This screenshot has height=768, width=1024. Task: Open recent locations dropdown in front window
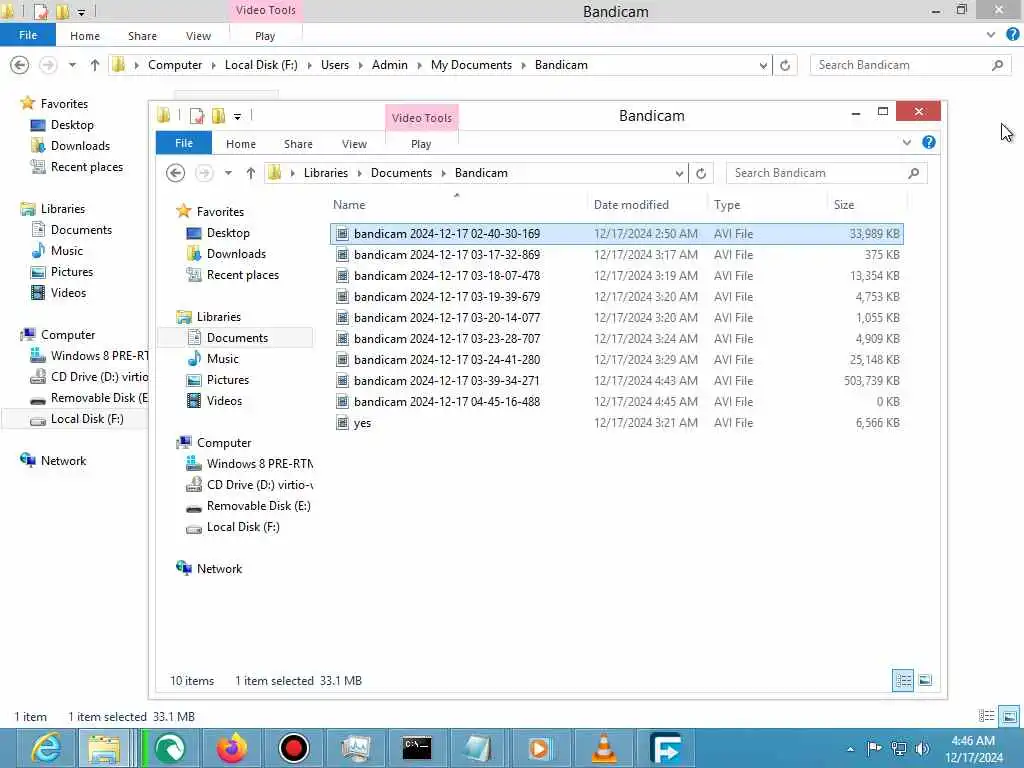coord(228,173)
